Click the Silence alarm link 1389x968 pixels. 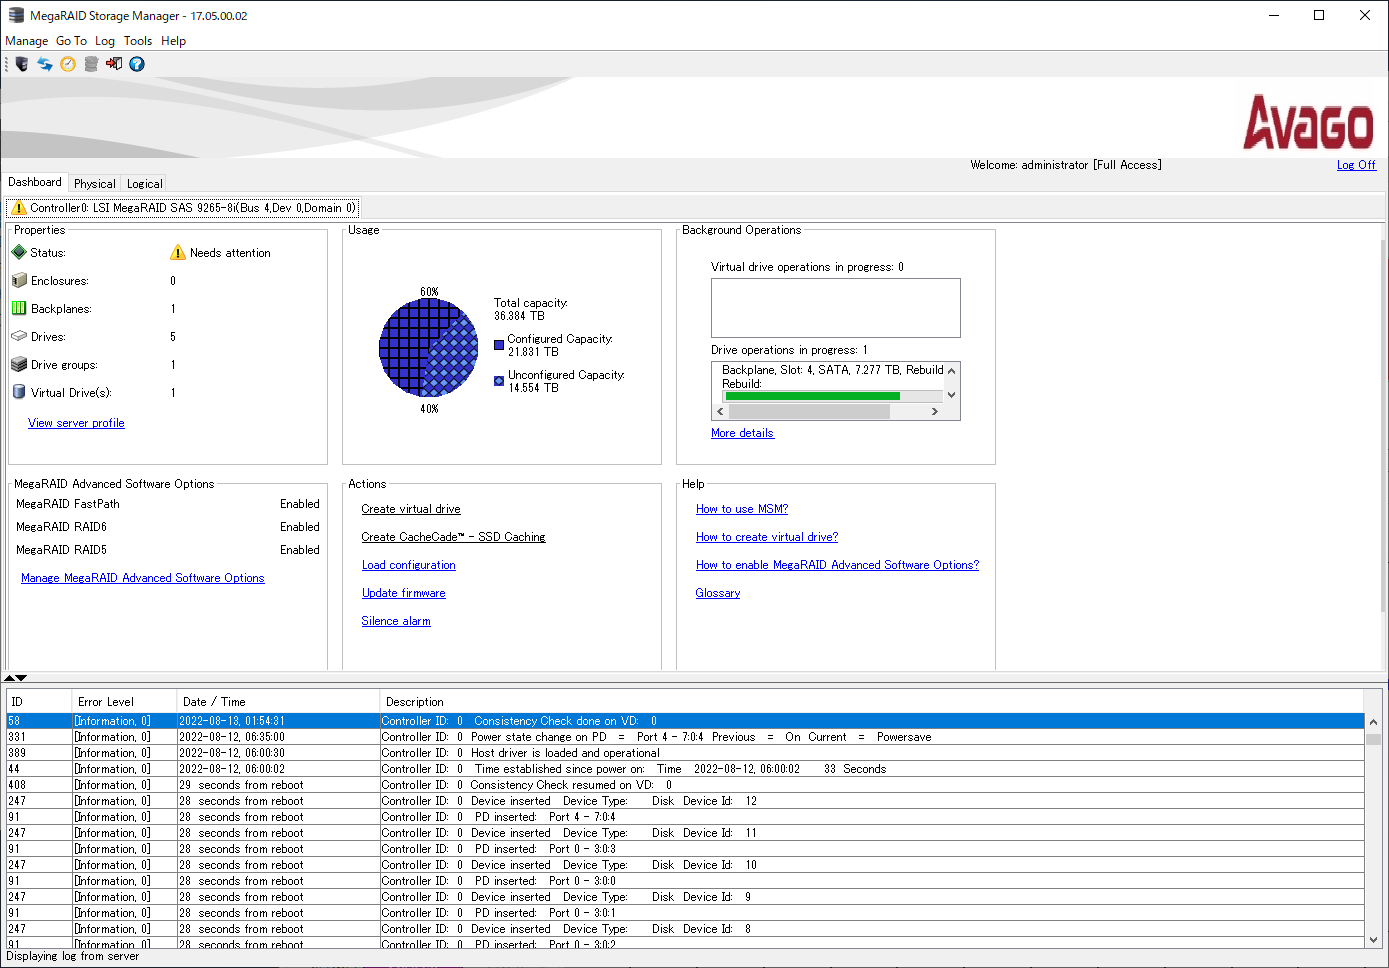pos(396,621)
